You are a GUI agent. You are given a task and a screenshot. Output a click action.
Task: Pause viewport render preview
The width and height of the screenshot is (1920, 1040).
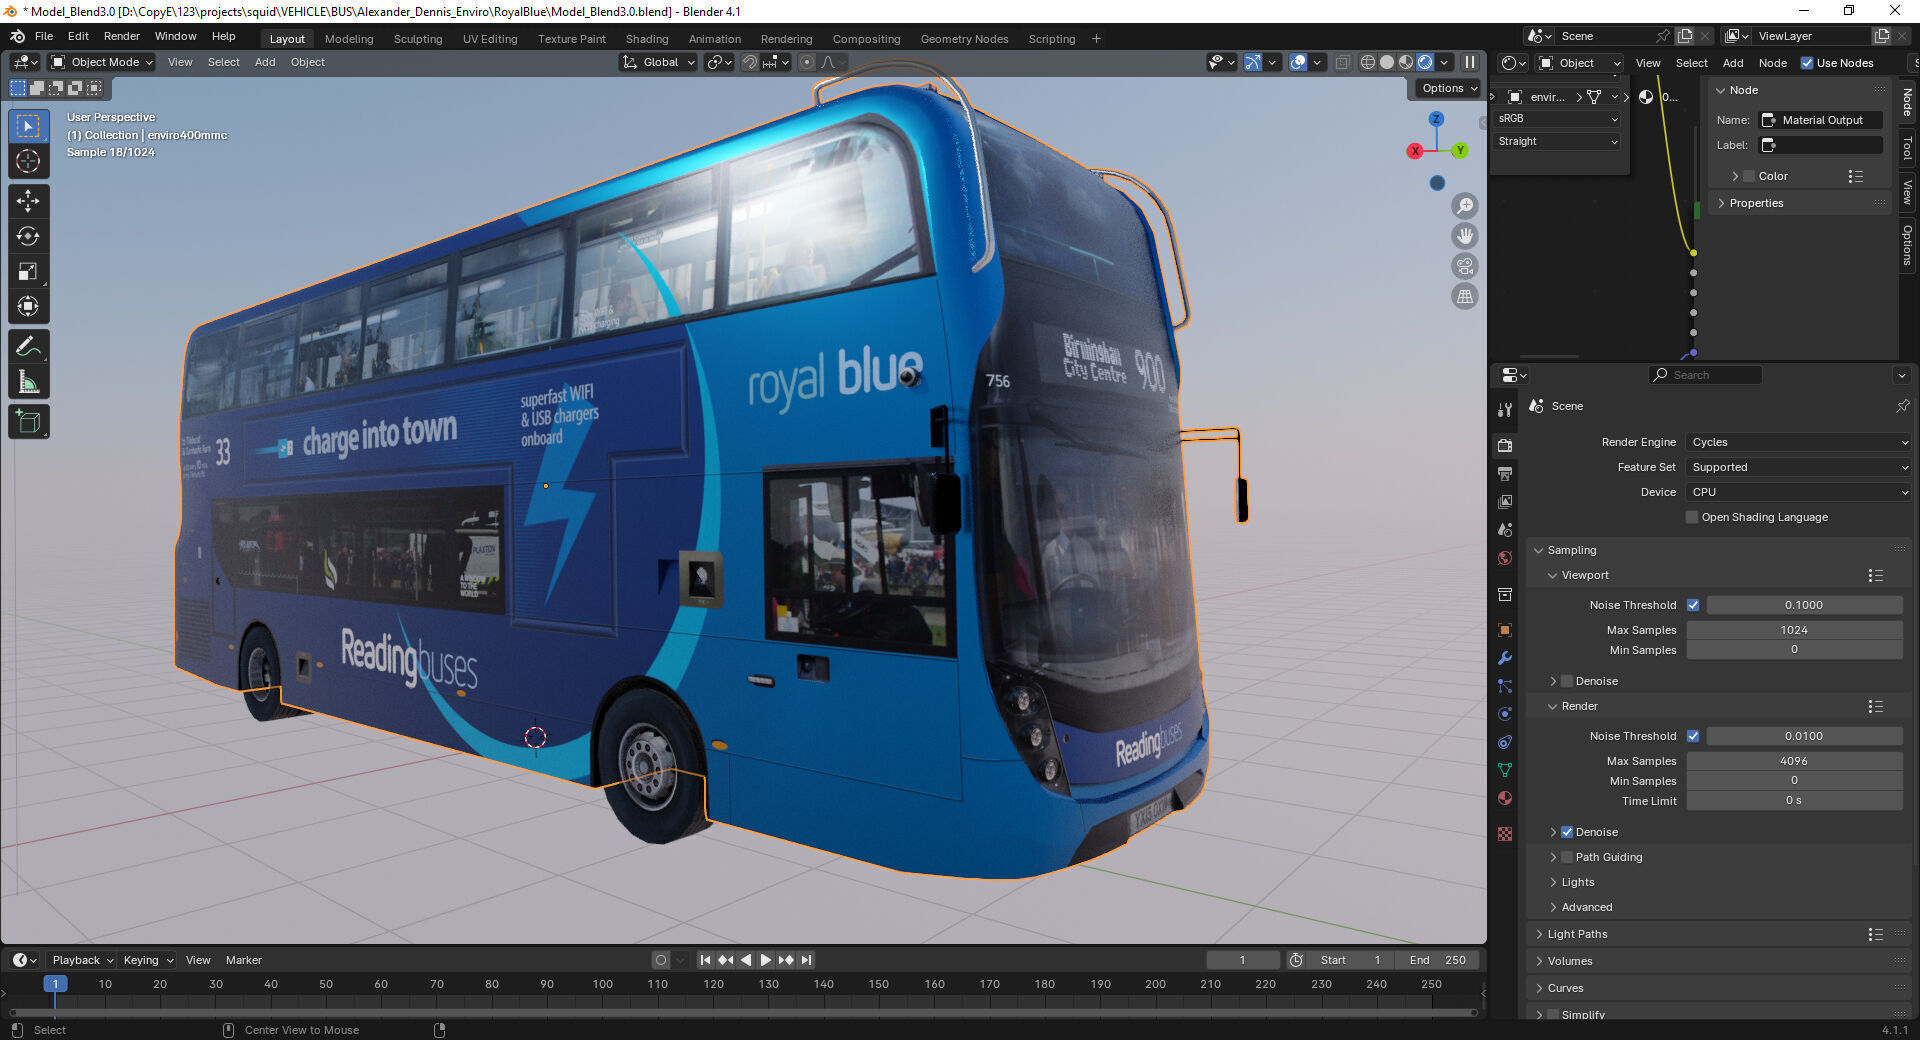pyautogui.click(x=1470, y=62)
